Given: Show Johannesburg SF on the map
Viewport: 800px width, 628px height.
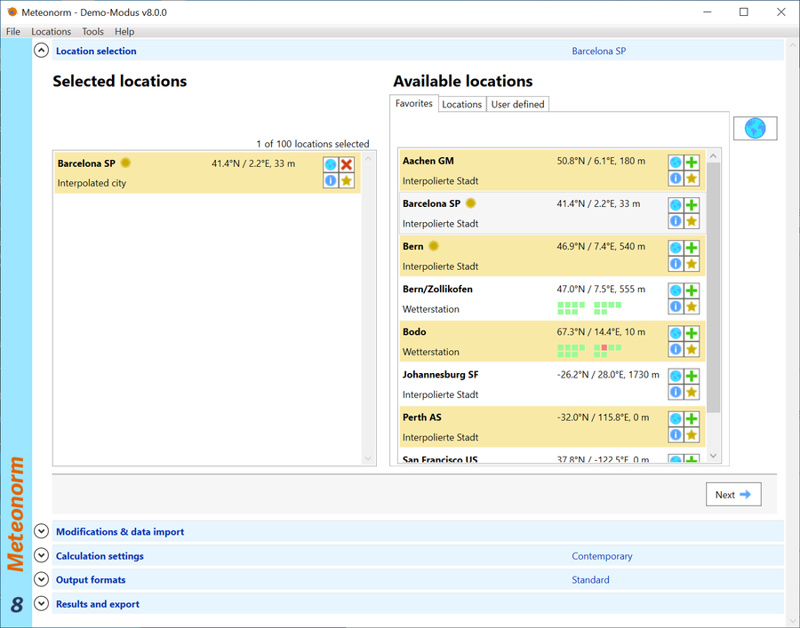Looking at the screenshot, I should coord(676,376).
